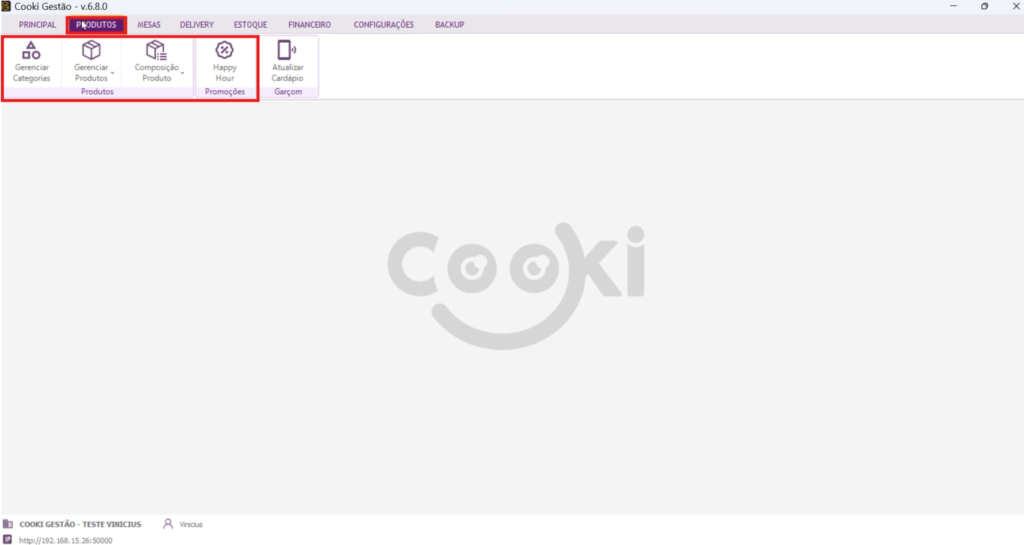
Task: Select the CONFIGURAÇÕES tab
Action: (x=383, y=25)
